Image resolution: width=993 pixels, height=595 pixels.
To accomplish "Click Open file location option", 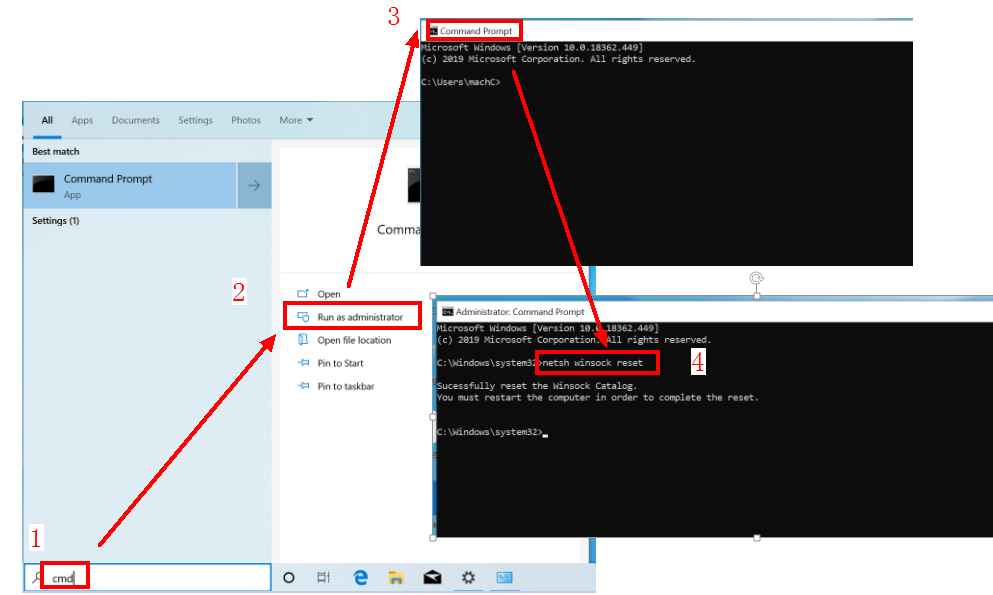I will (354, 340).
